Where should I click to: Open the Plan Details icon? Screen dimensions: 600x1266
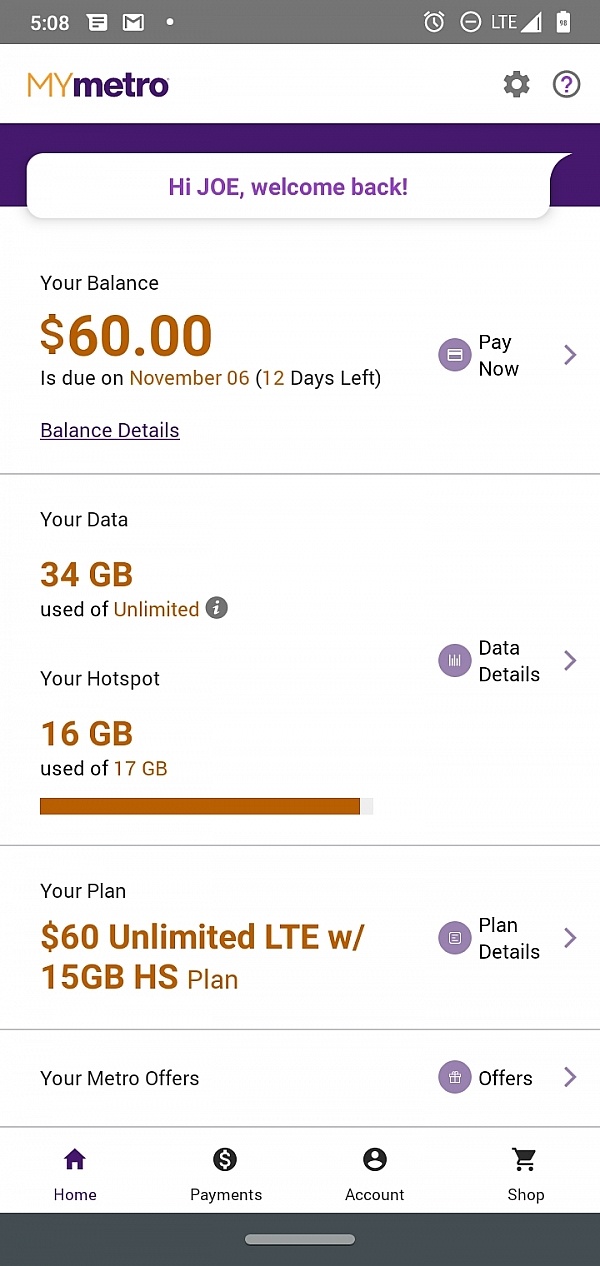tap(454, 938)
